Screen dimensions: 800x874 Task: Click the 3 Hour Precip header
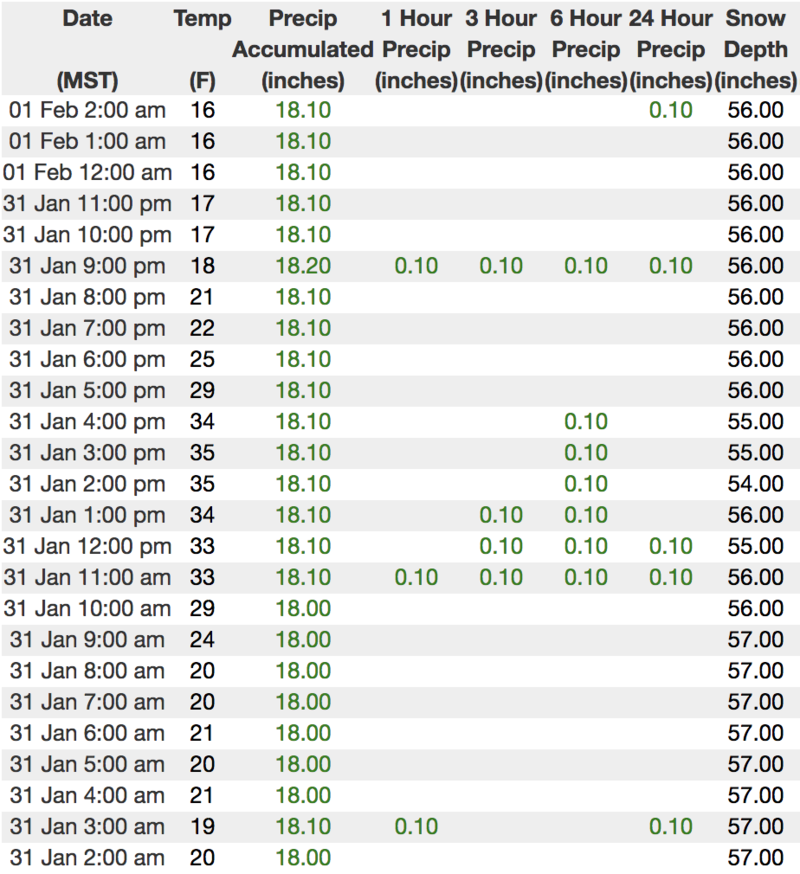point(501,48)
